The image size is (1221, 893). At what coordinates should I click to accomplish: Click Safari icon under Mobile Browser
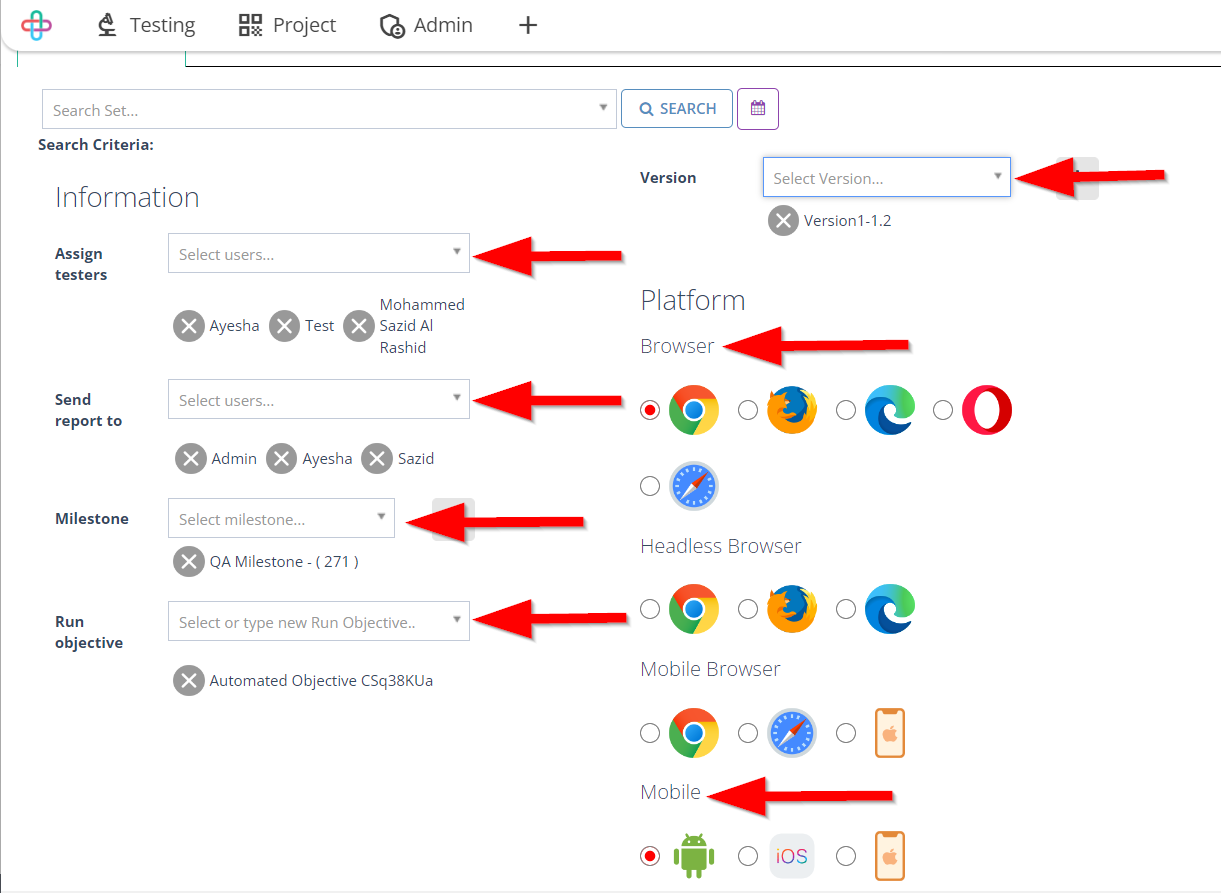[792, 733]
